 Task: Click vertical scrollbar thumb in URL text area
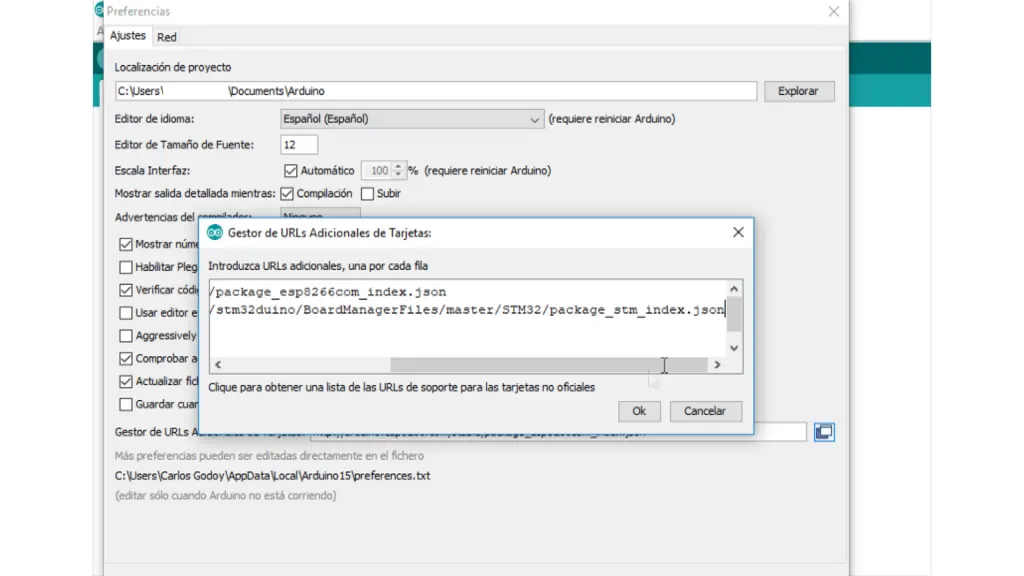pos(734,315)
